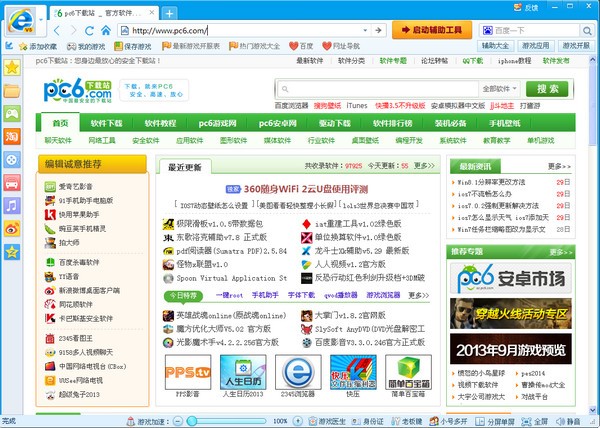
Task: Open the blue square star sidebar icon
Action: [12, 252]
